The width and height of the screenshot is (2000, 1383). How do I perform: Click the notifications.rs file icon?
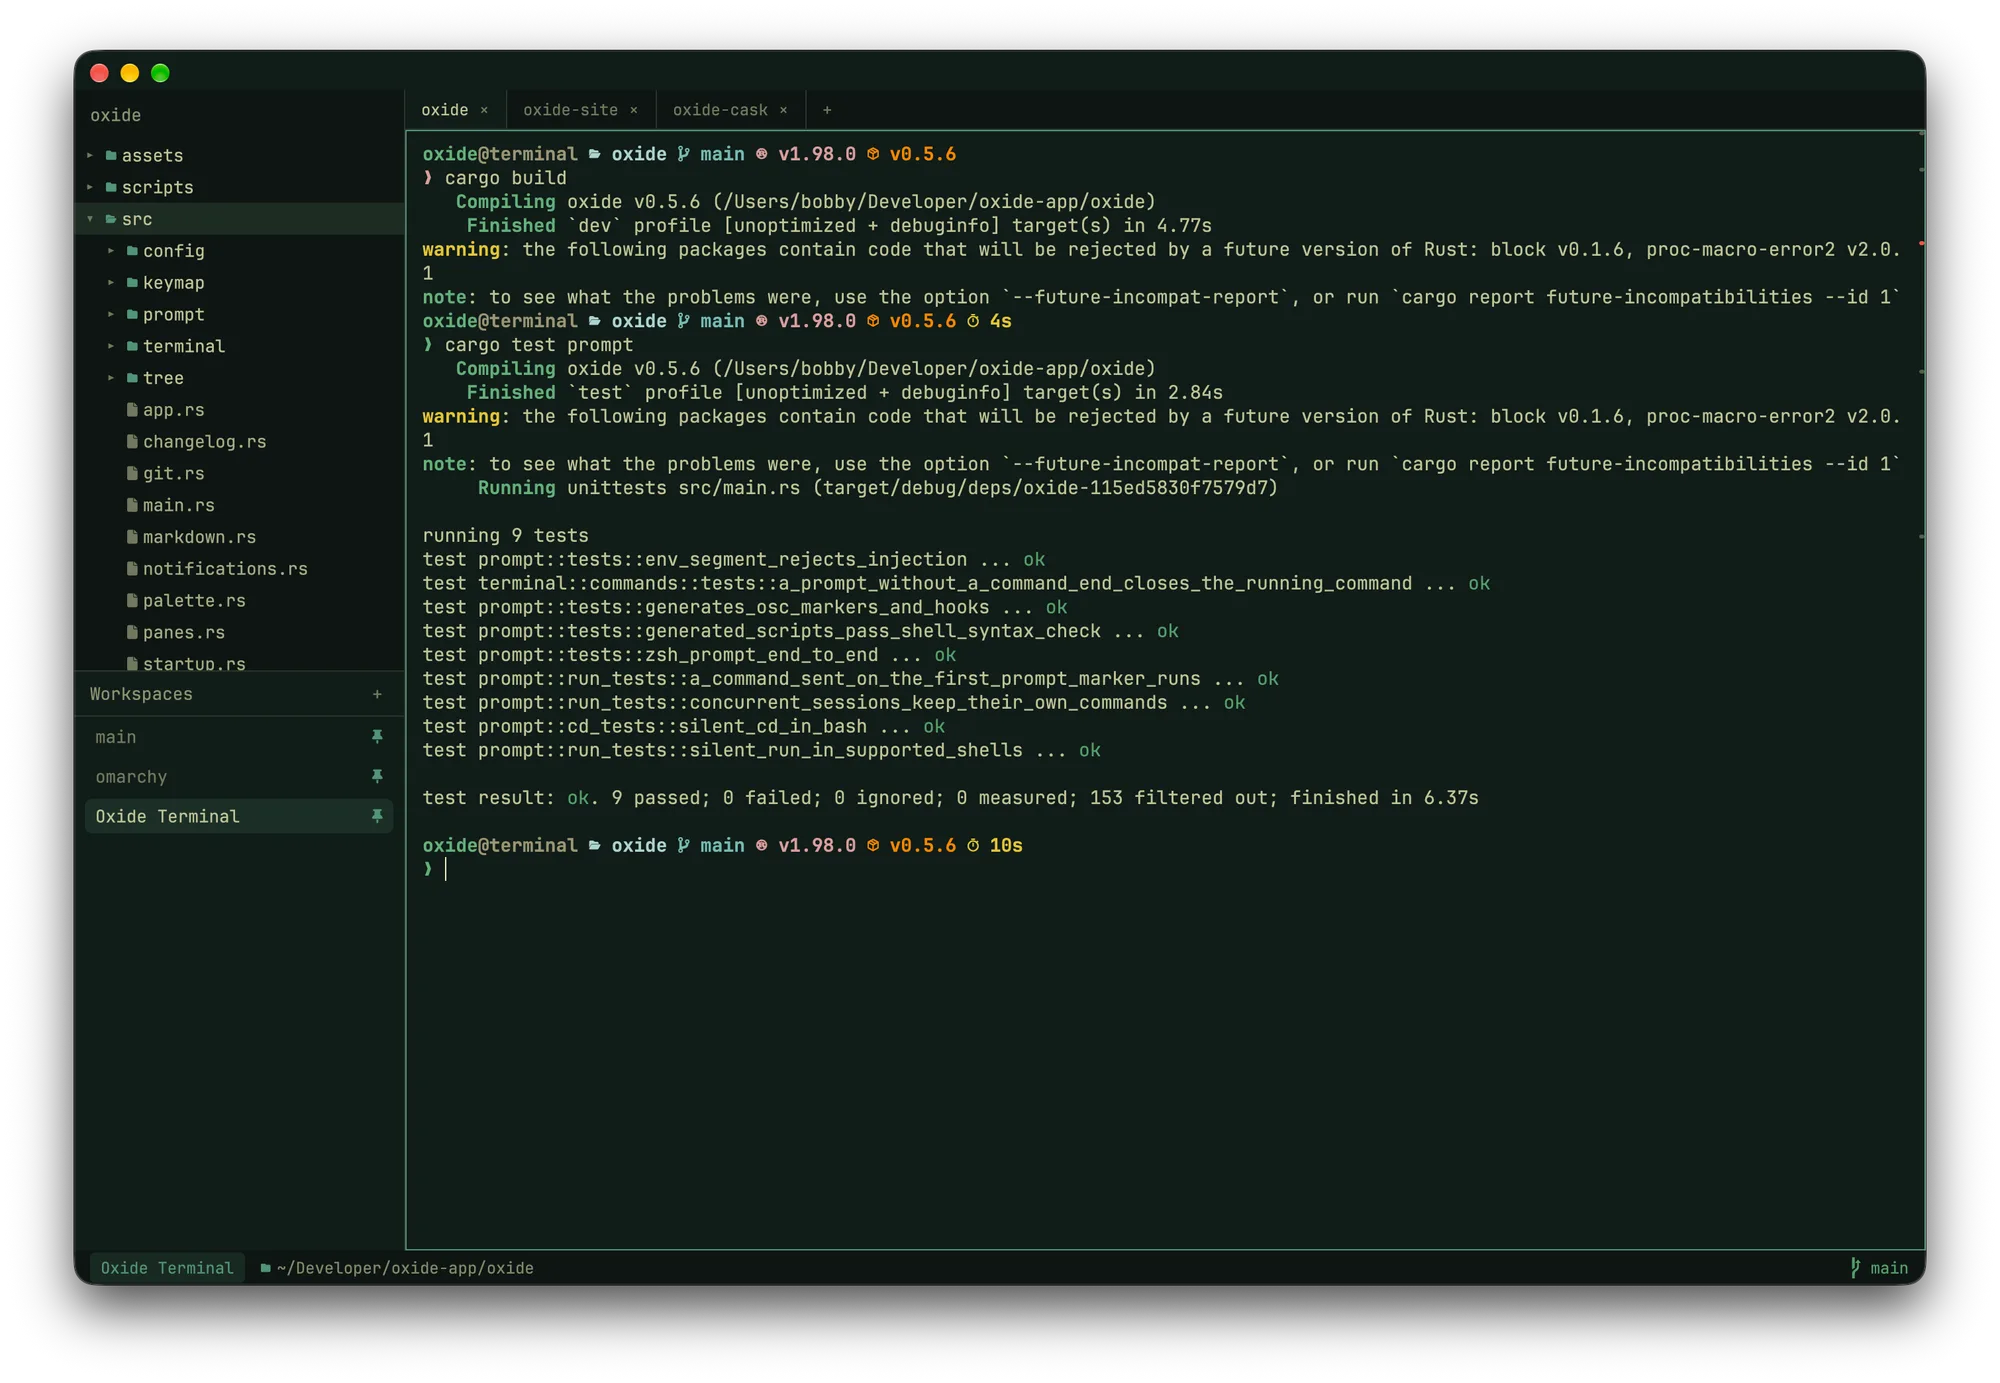pyautogui.click(x=132, y=569)
